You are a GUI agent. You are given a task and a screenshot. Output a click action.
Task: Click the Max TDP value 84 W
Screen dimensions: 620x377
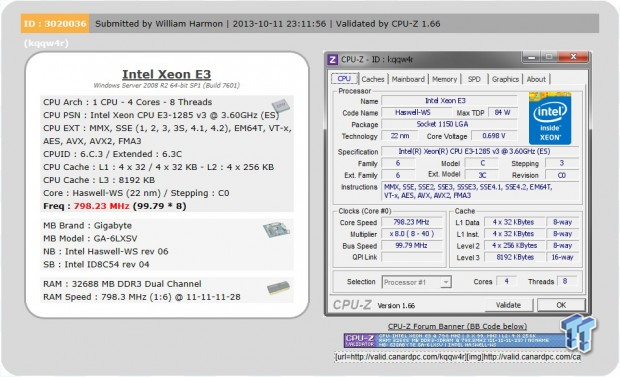[x=502, y=112]
